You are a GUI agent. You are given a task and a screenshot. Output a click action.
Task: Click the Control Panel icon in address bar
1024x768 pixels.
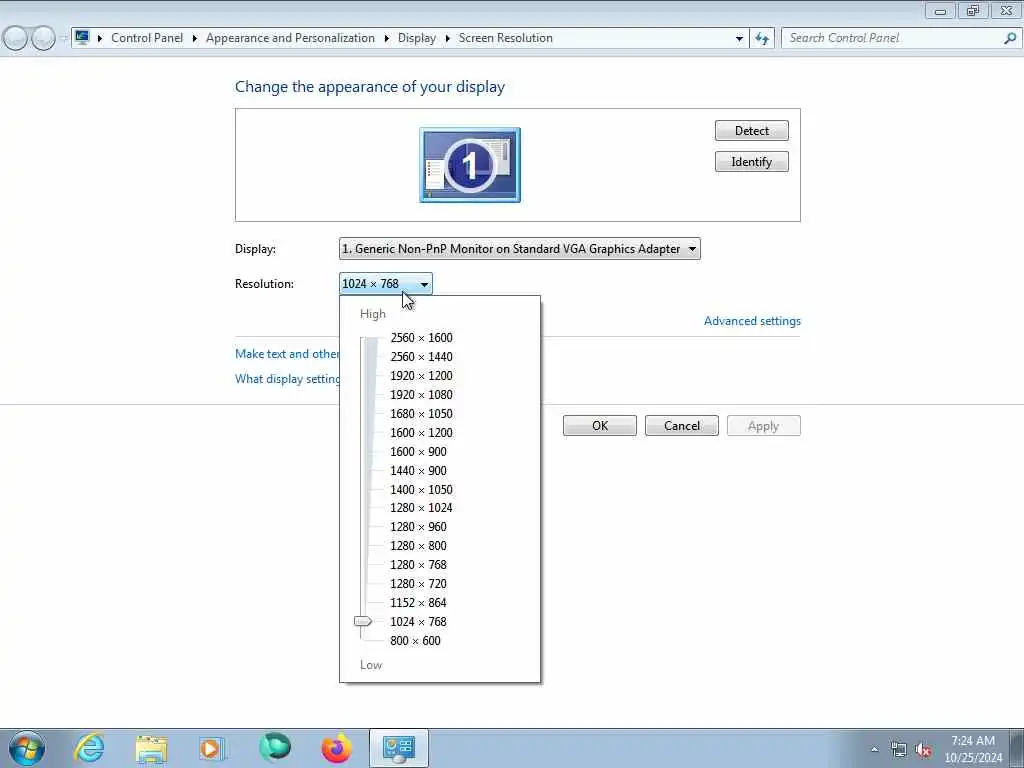82,37
